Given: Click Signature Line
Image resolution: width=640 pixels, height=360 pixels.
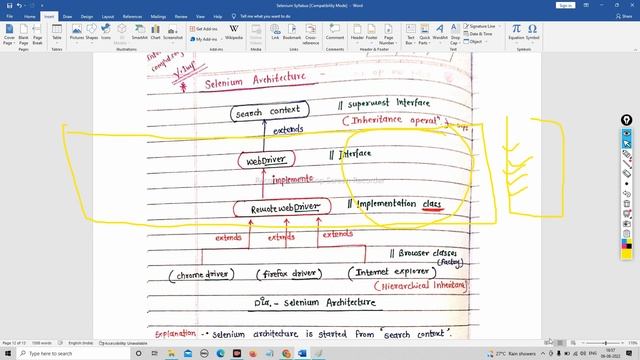Looking at the screenshot, I should tap(481, 26).
